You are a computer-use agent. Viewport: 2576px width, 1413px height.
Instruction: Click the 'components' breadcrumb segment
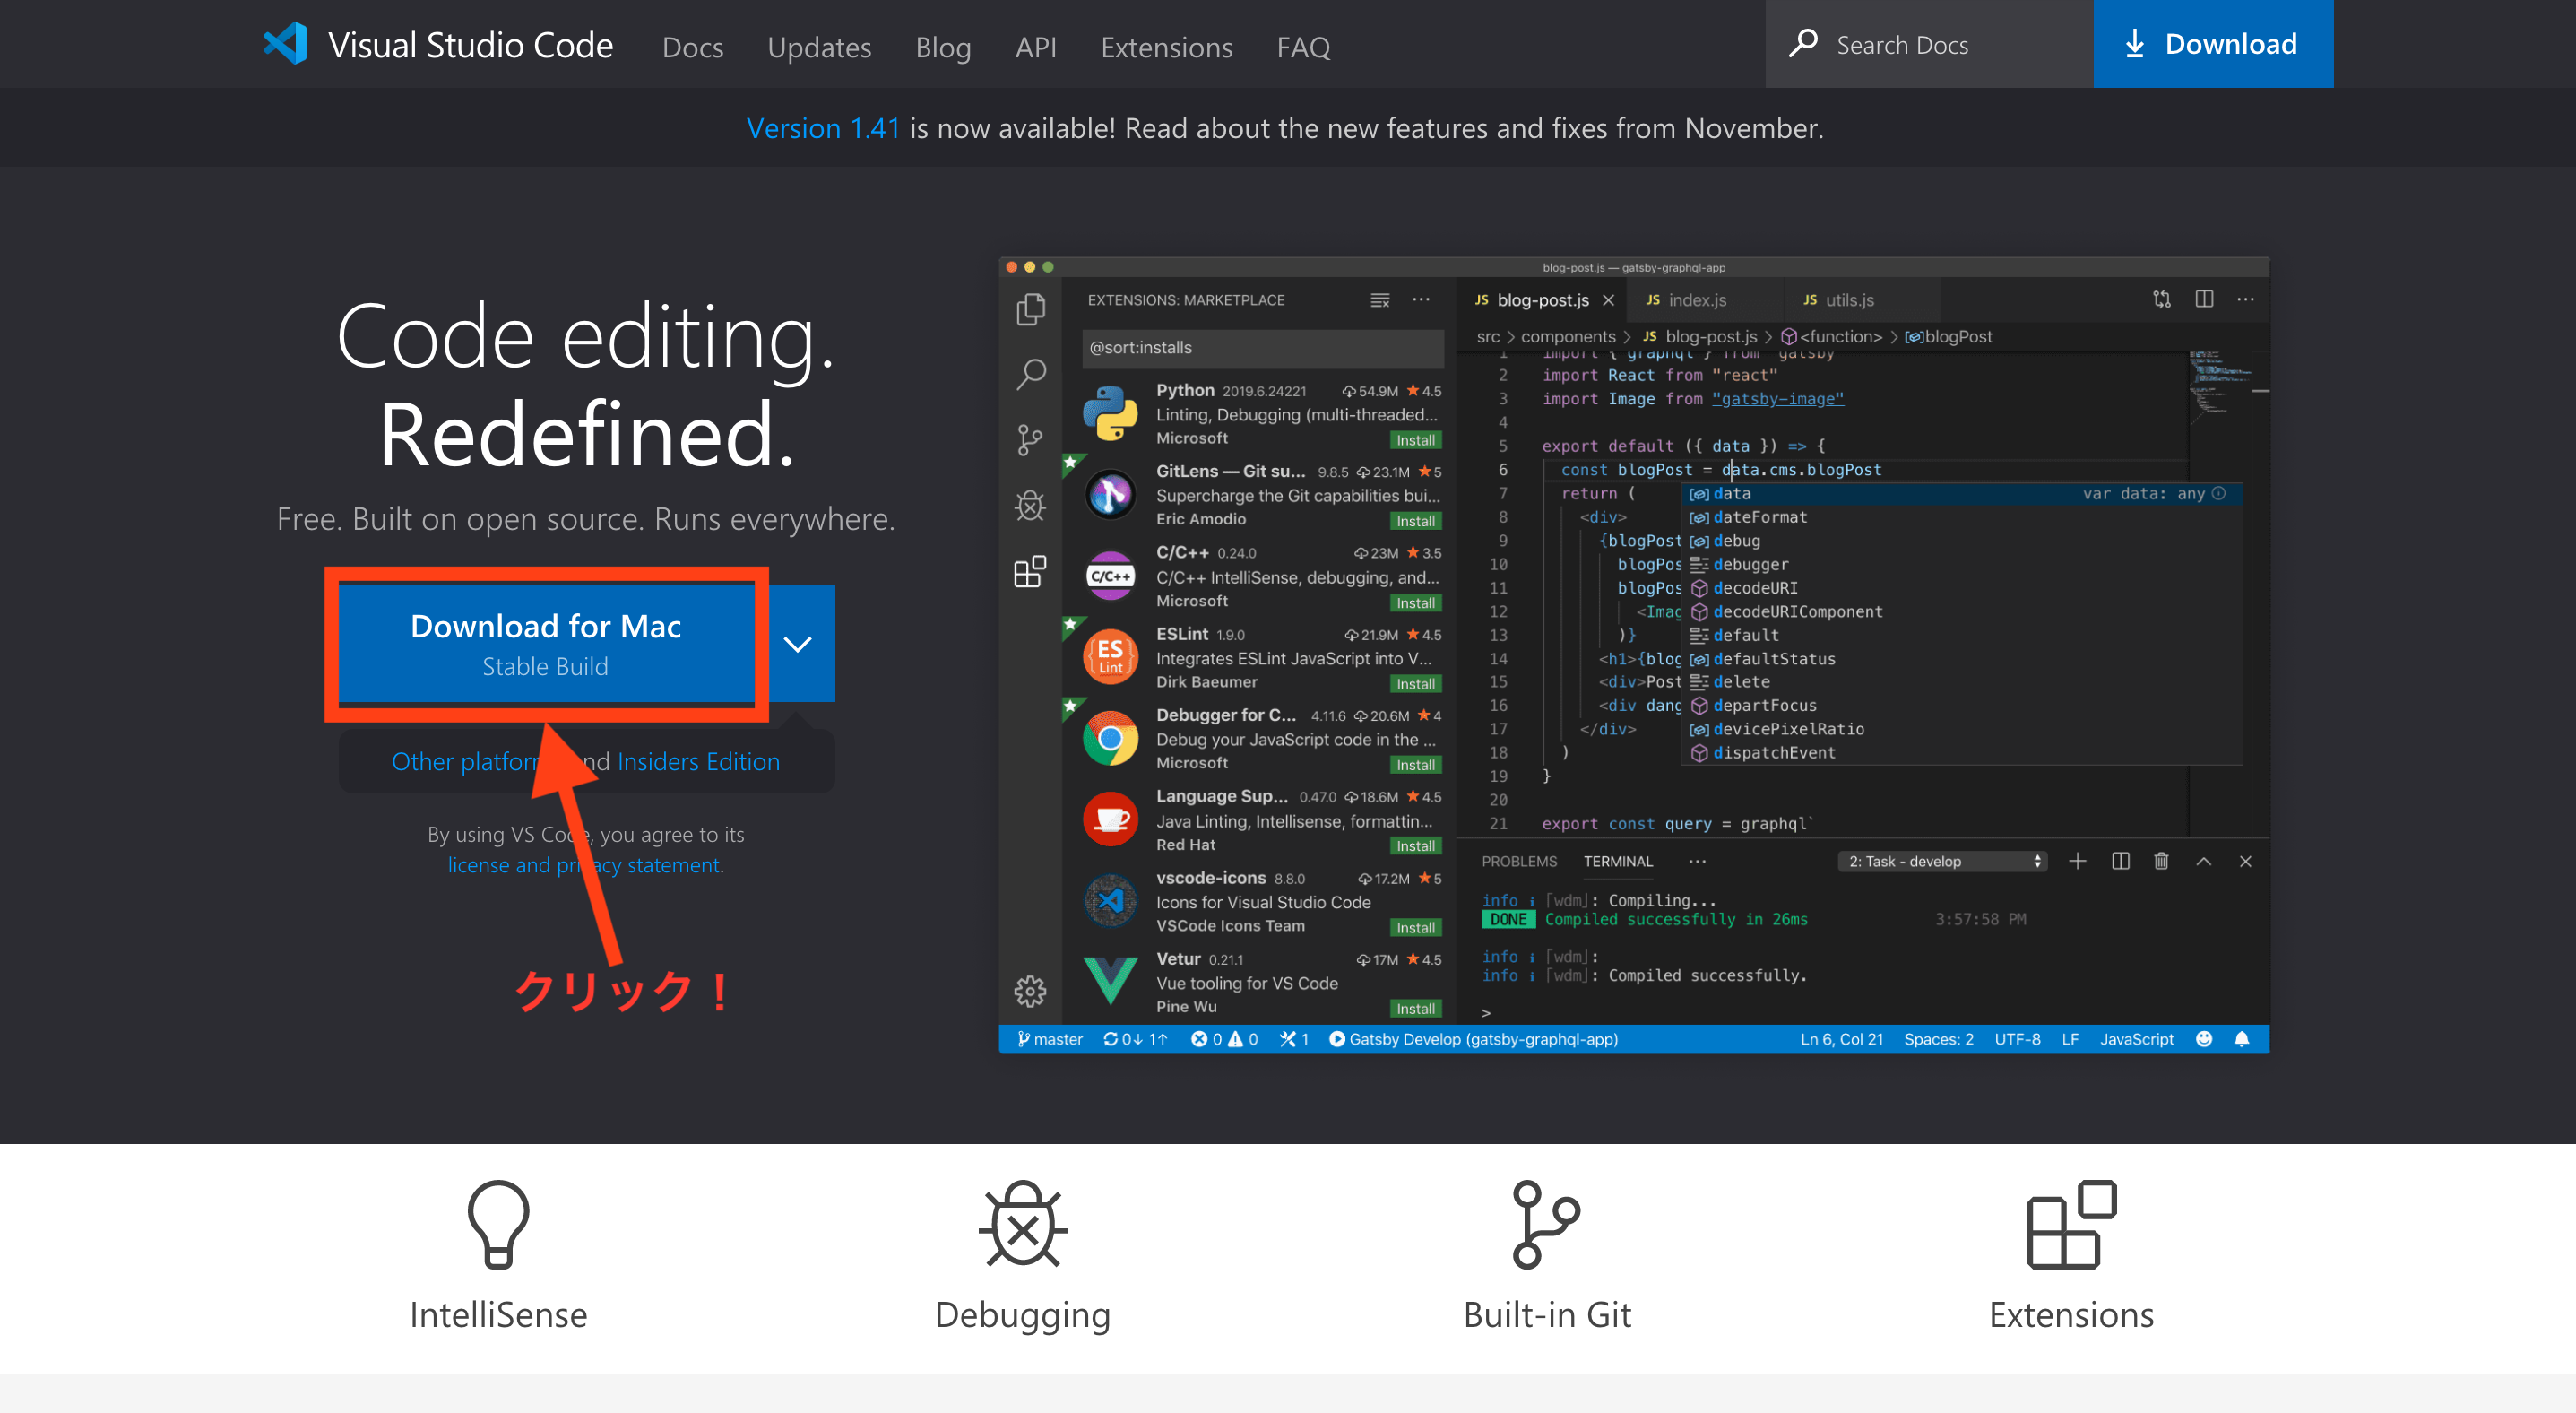[1567, 336]
